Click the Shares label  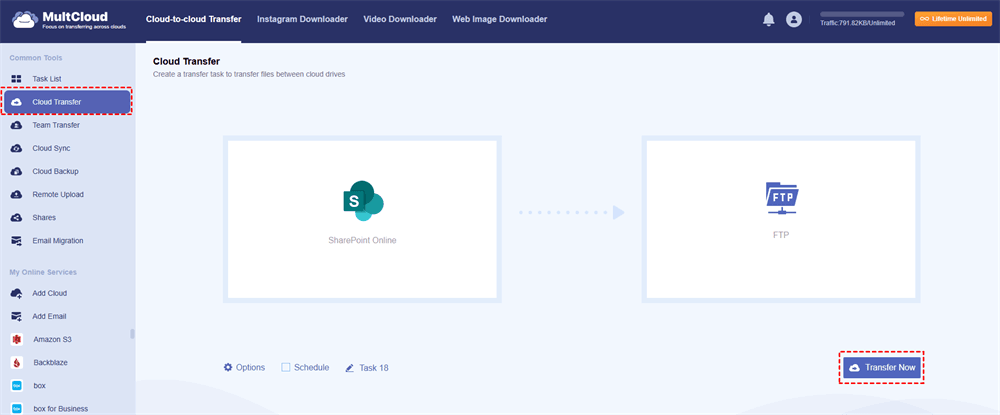coord(44,218)
